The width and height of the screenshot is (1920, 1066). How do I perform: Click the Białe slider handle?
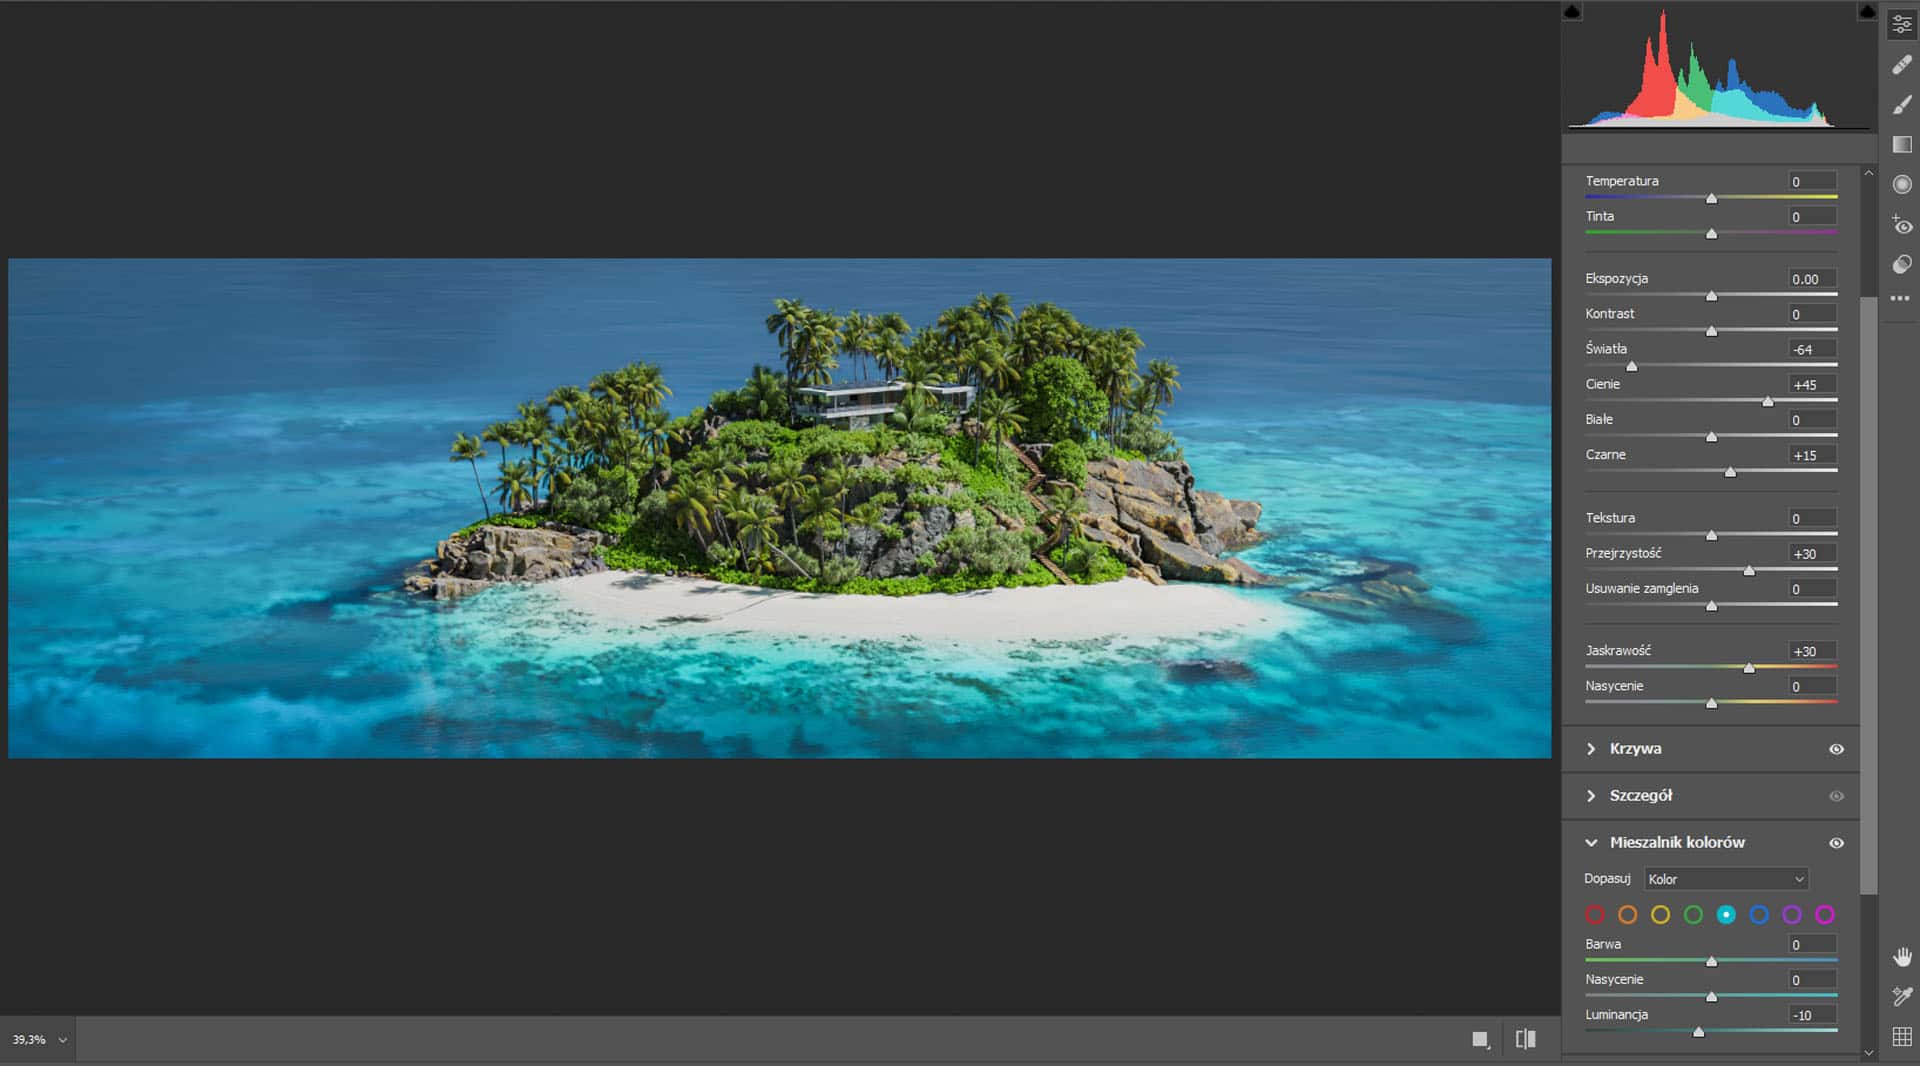[1711, 436]
